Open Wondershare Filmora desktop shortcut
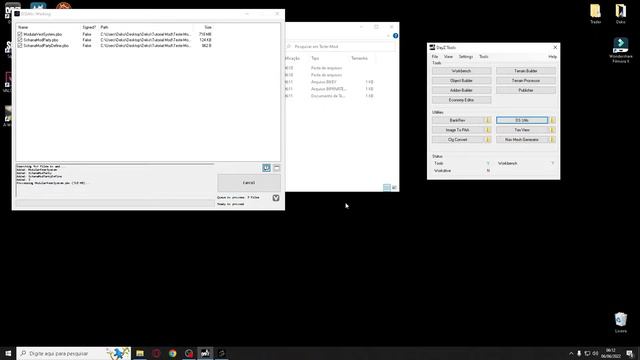The height and width of the screenshot is (360, 640). coord(620,50)
